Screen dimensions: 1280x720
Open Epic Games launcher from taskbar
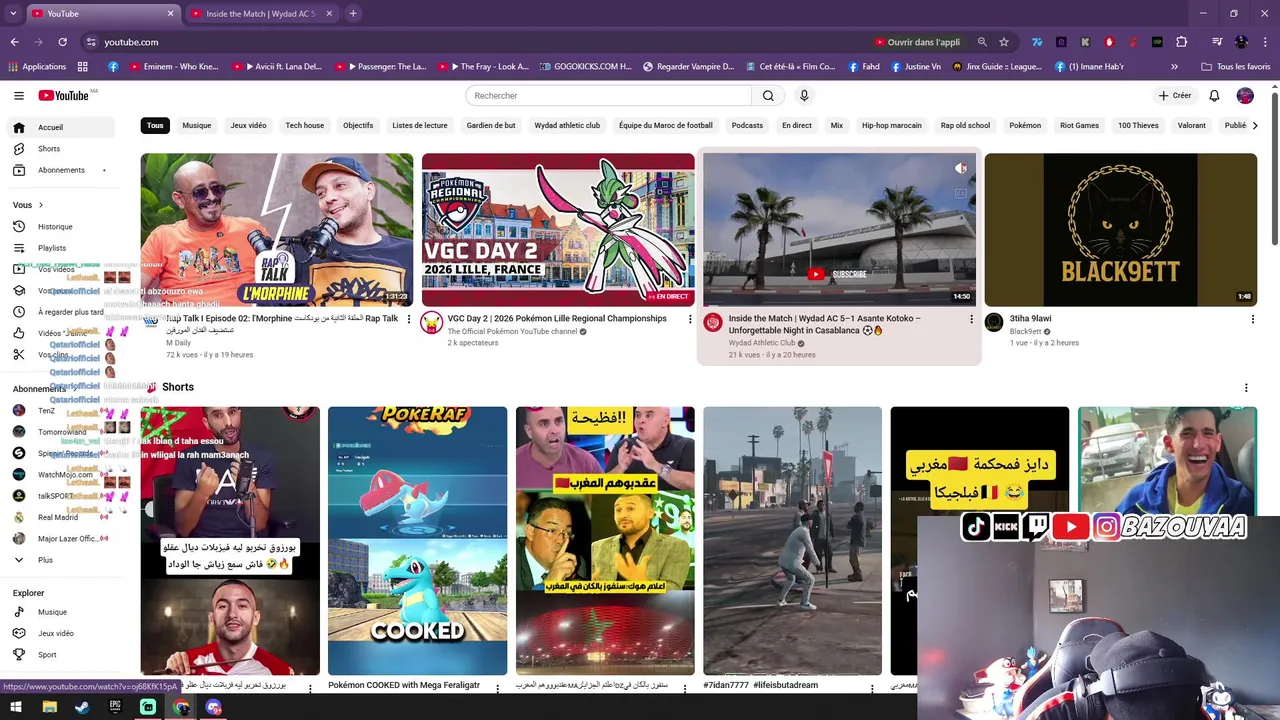tap(115, 707)
